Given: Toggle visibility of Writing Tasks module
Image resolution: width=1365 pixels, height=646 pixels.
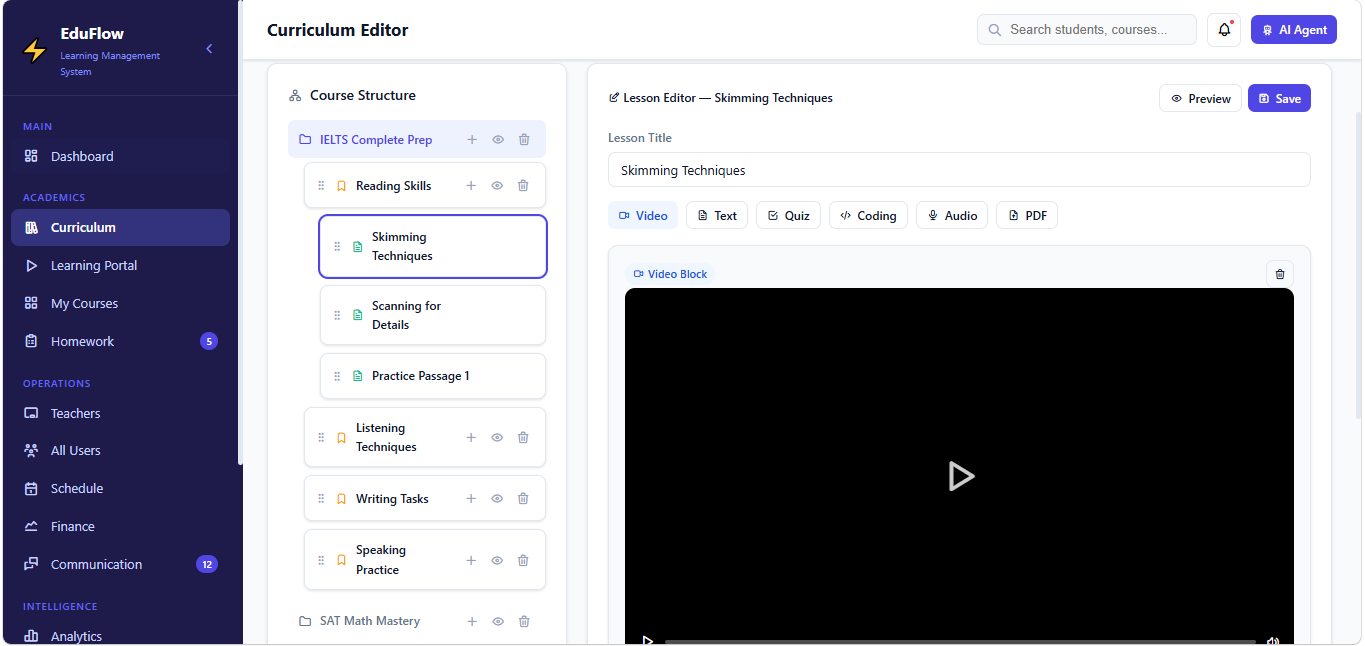Looking at the screenshot, I should point(497,498).
